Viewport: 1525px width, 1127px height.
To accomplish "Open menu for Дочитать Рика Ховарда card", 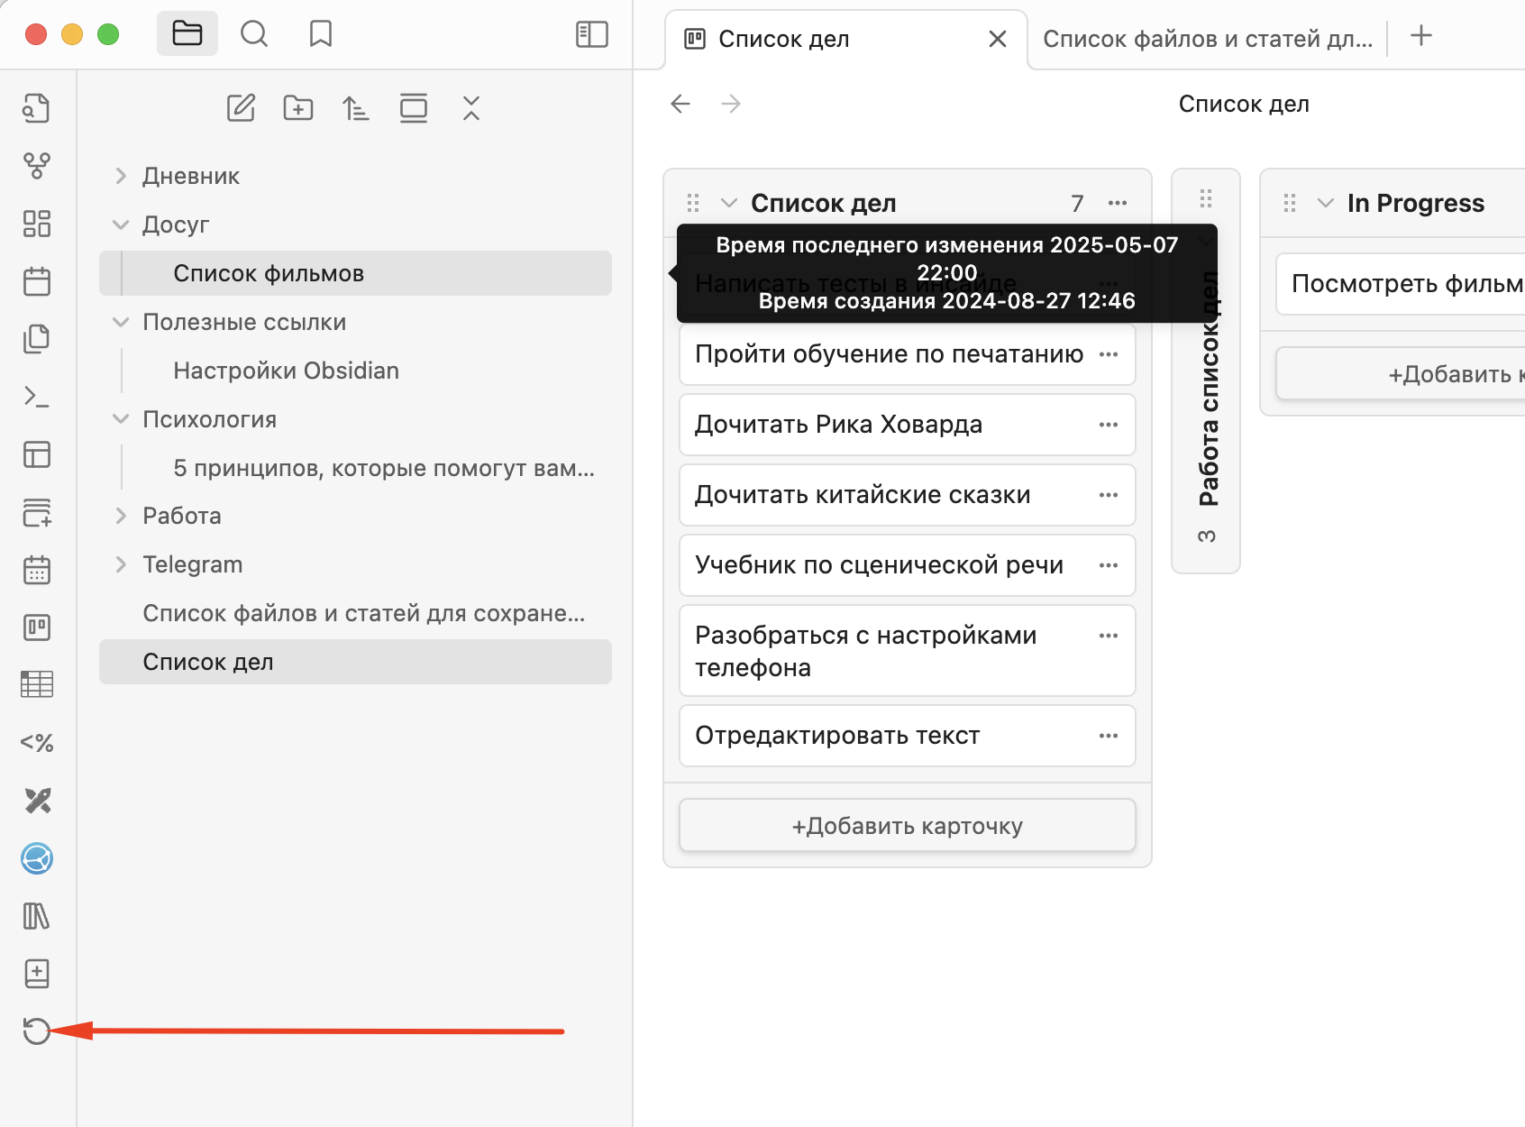I will coord(1108,425).
